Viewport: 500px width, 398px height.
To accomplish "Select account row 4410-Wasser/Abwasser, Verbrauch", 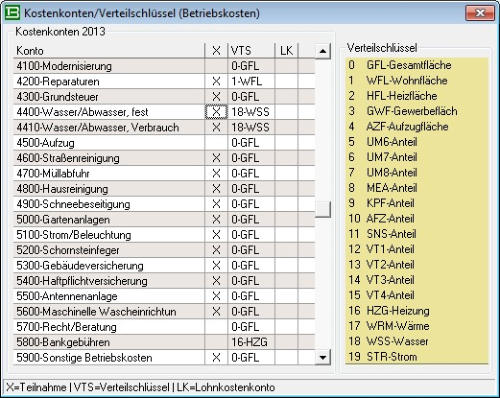I will (164, 127).
